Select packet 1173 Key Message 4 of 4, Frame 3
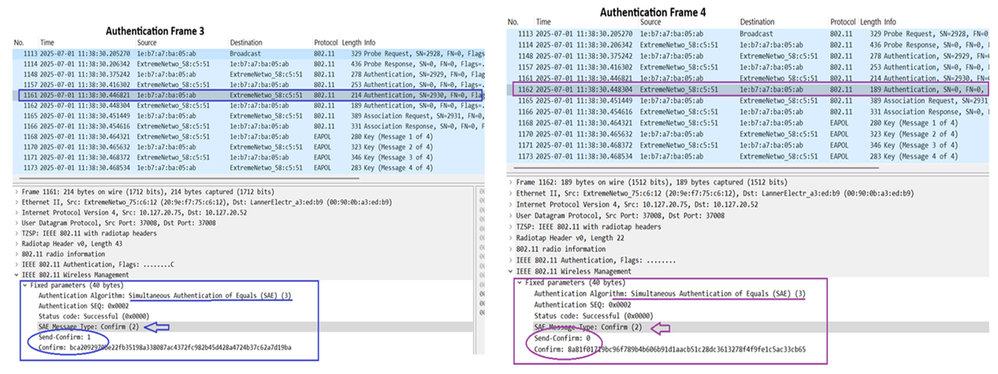 [248, 168]
